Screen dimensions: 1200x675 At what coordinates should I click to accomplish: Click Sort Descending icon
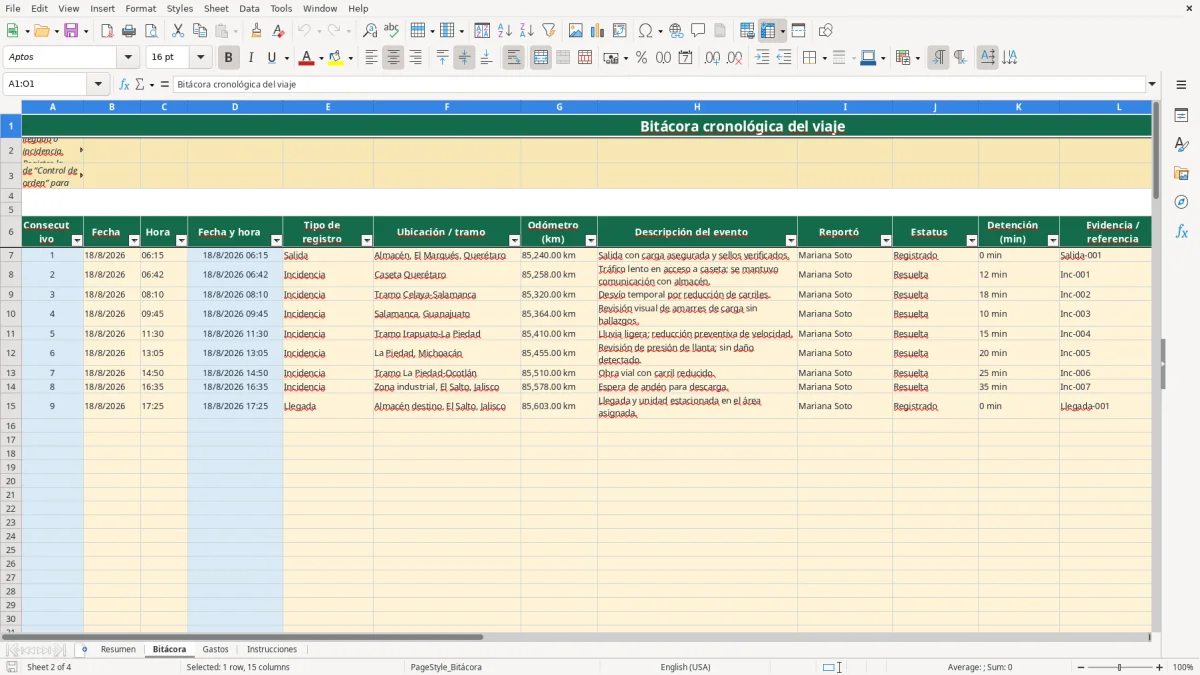(526, 31)
